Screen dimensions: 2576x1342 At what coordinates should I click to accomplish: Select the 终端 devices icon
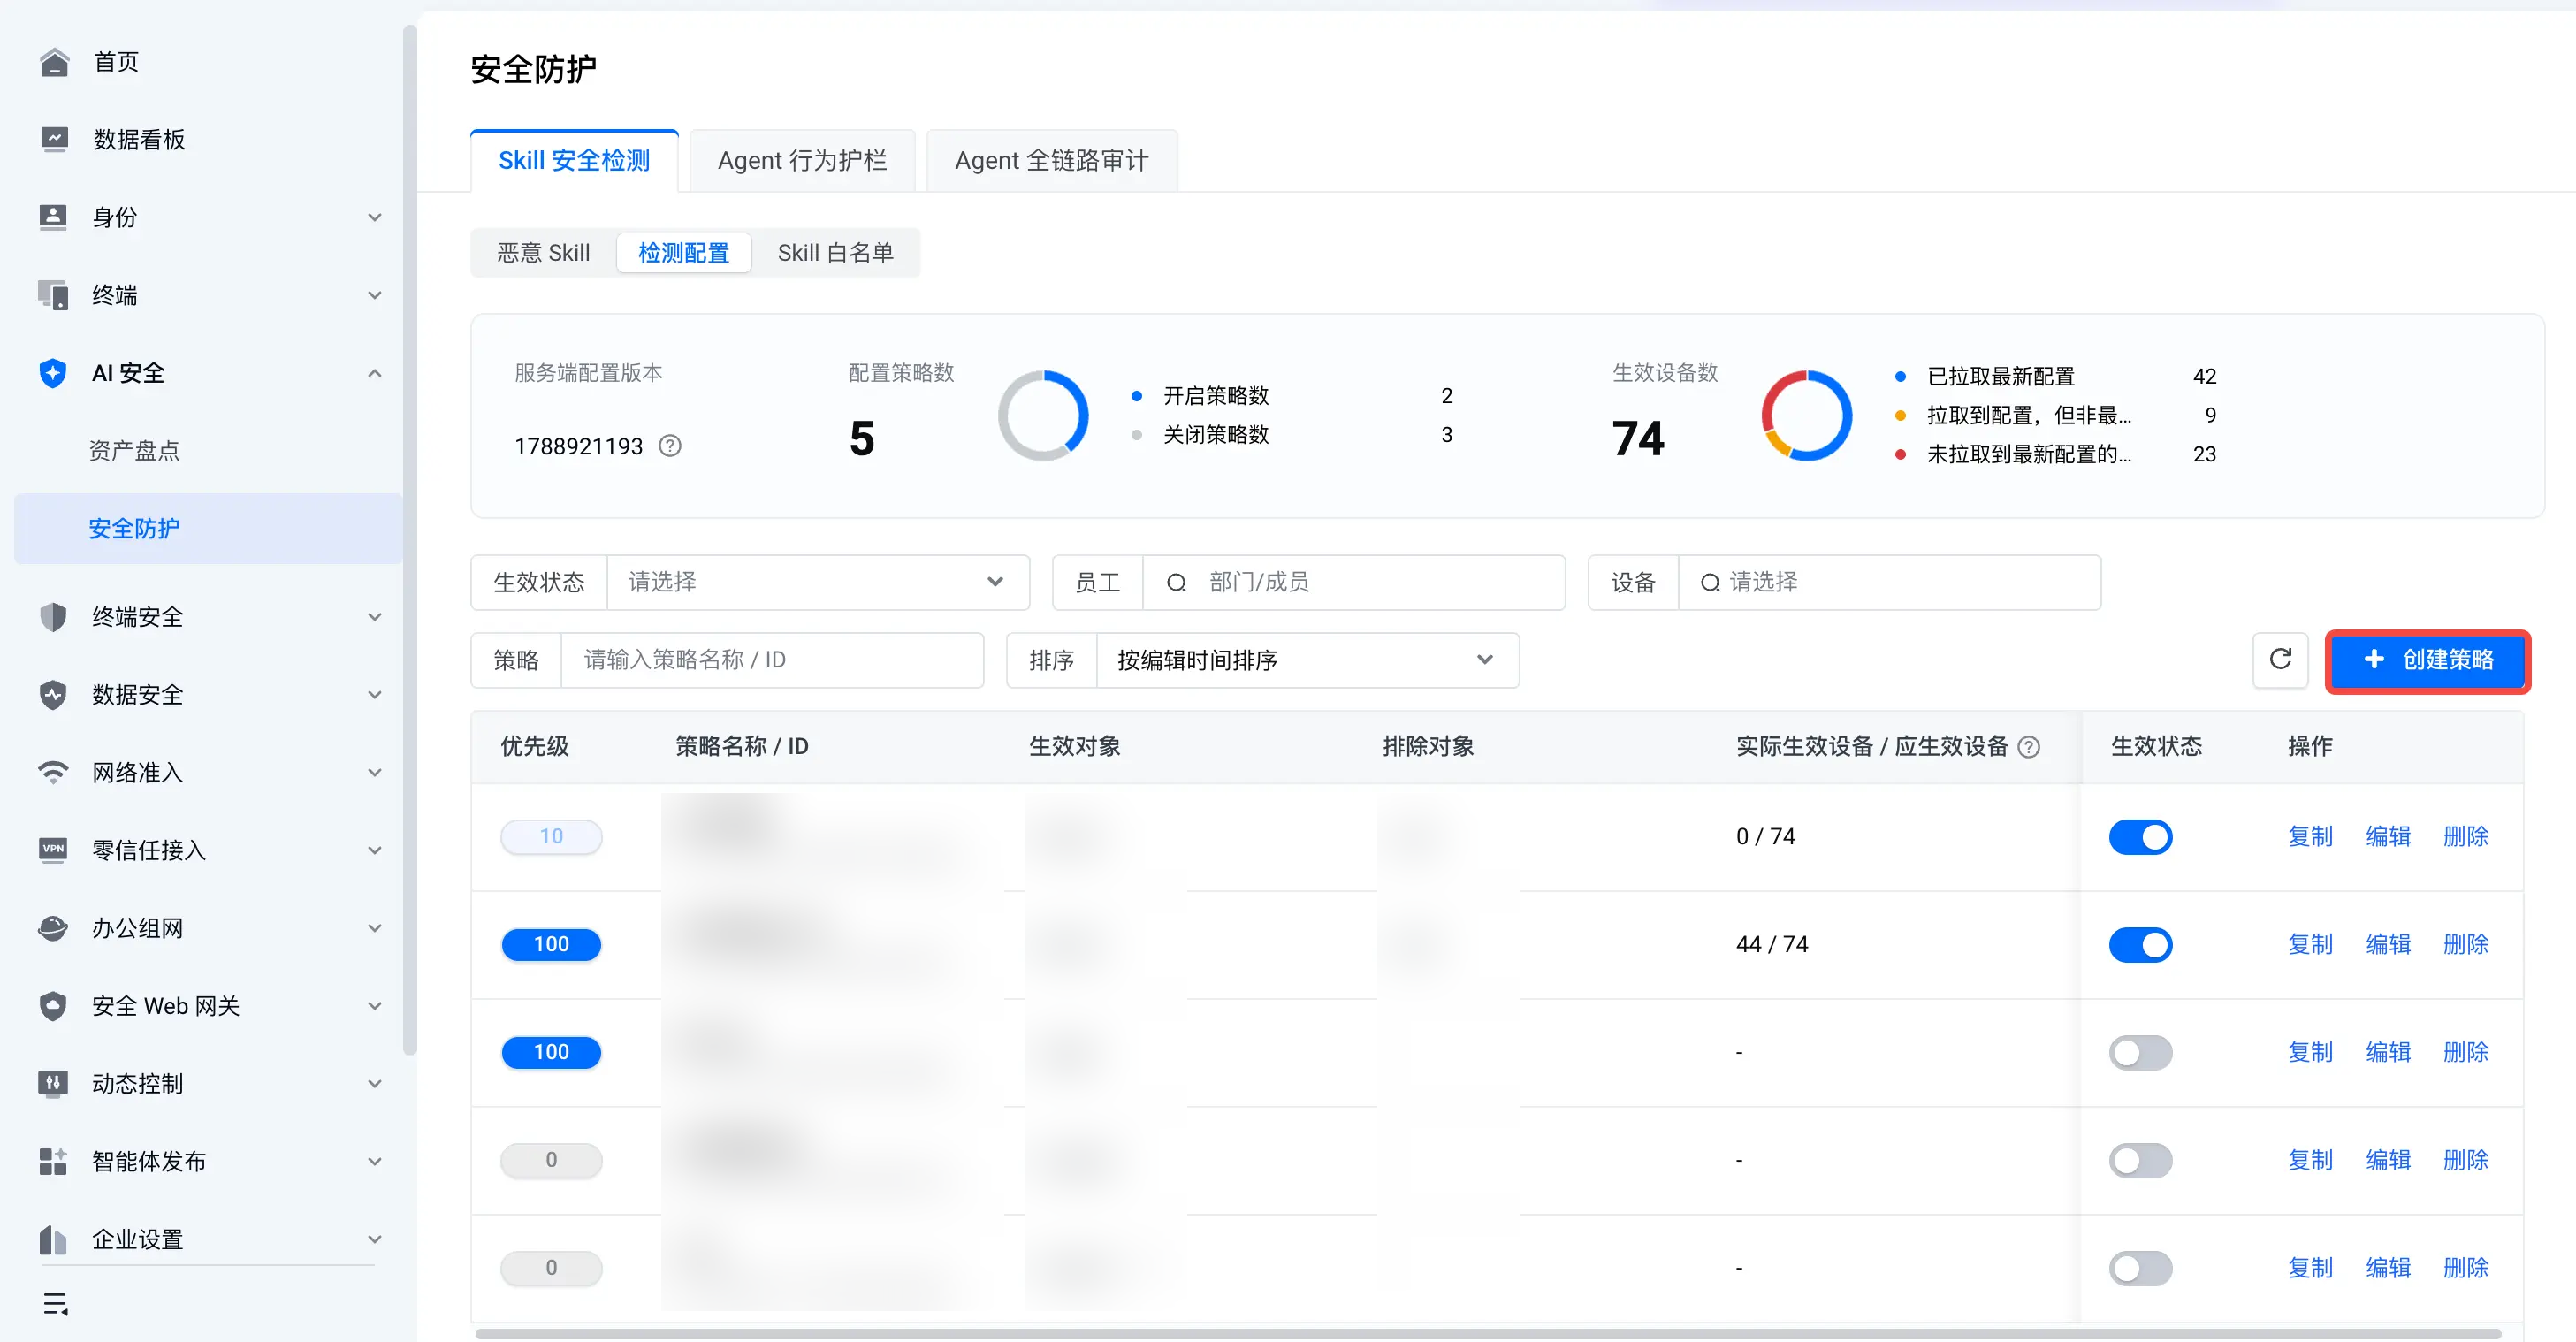click(x=54, y=295)
